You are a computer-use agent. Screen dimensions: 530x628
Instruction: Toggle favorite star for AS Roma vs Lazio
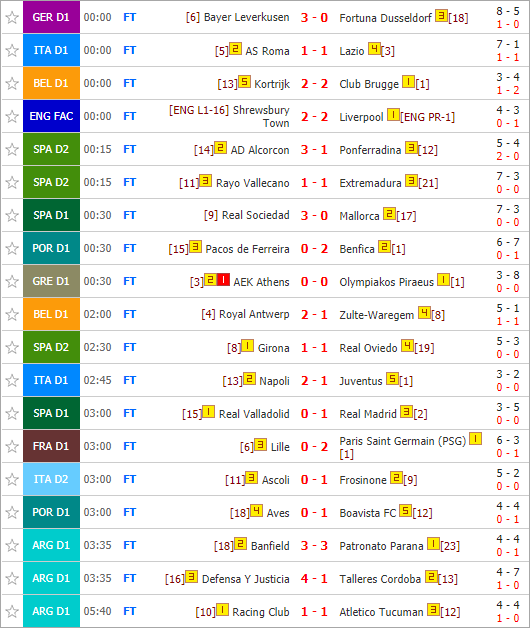tap(12, 50)
